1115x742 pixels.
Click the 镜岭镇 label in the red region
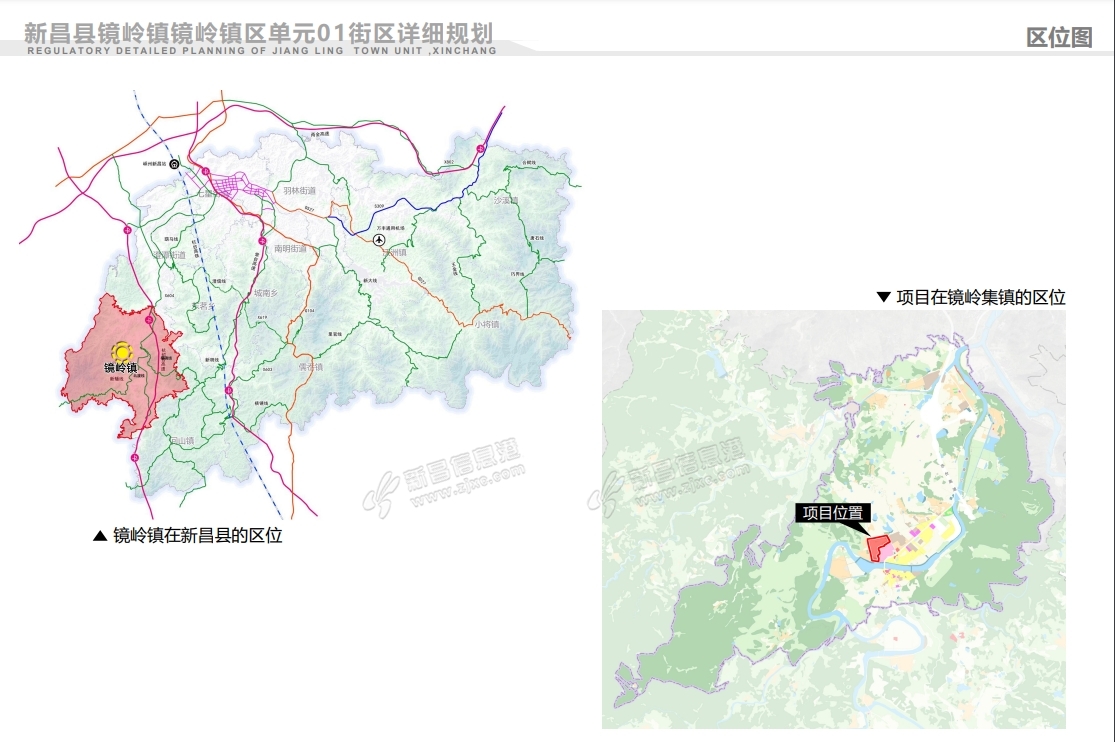(x=121, y=368)
